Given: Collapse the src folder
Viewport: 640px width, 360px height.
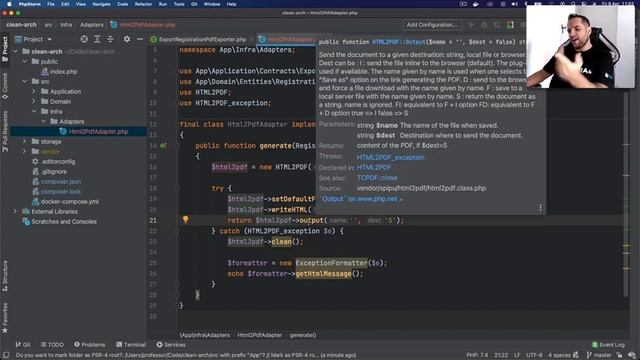Looking at the screenshot, I should coord(25,82).
